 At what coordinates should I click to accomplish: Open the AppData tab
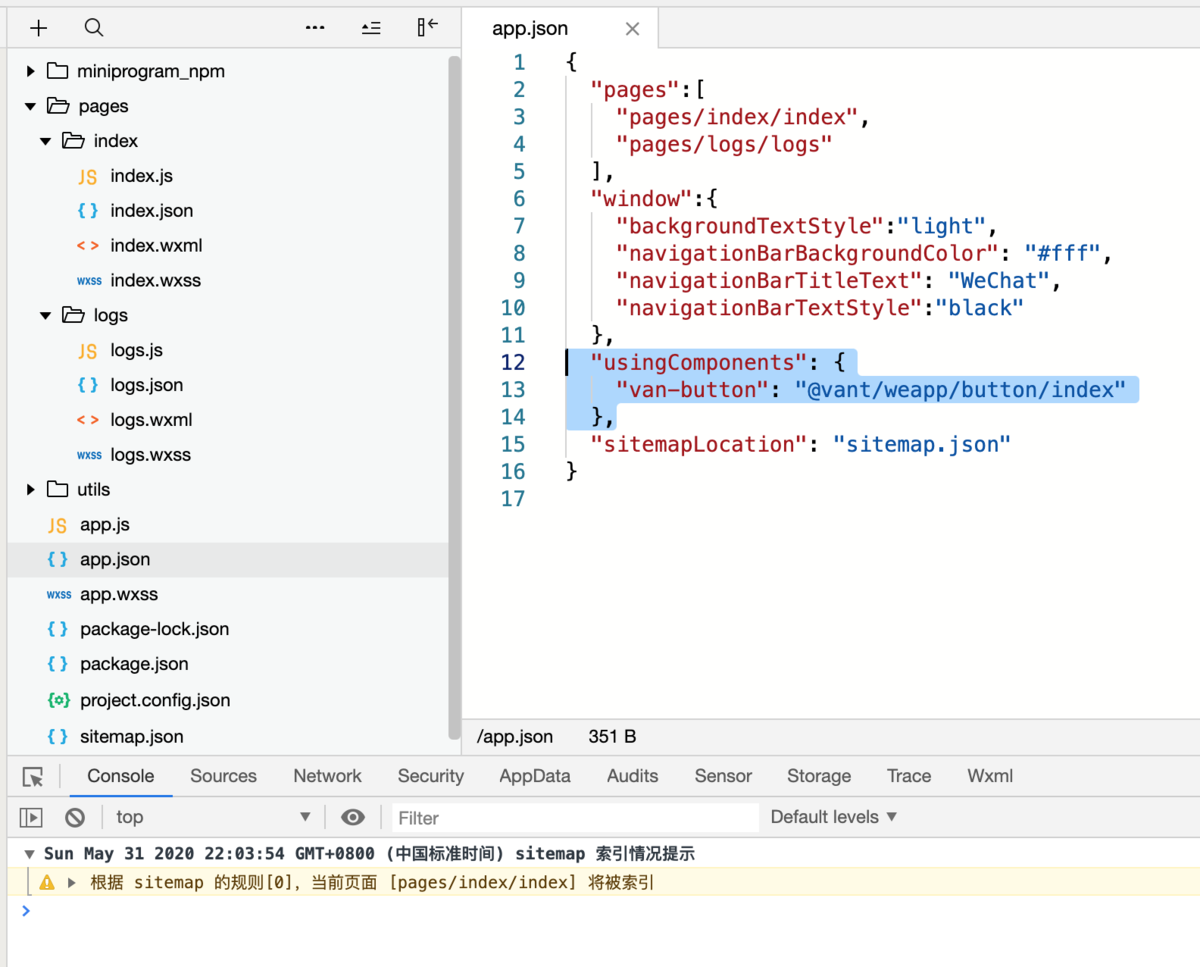pyautogui.click(x=535, y=776)
